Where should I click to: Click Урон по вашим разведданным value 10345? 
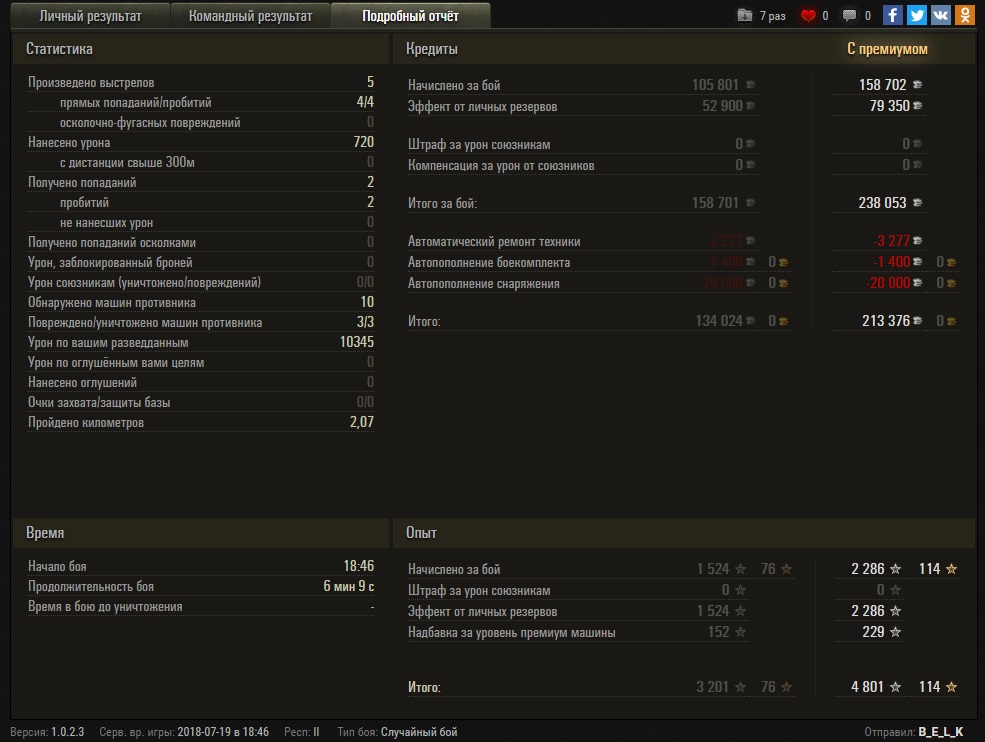357,342
